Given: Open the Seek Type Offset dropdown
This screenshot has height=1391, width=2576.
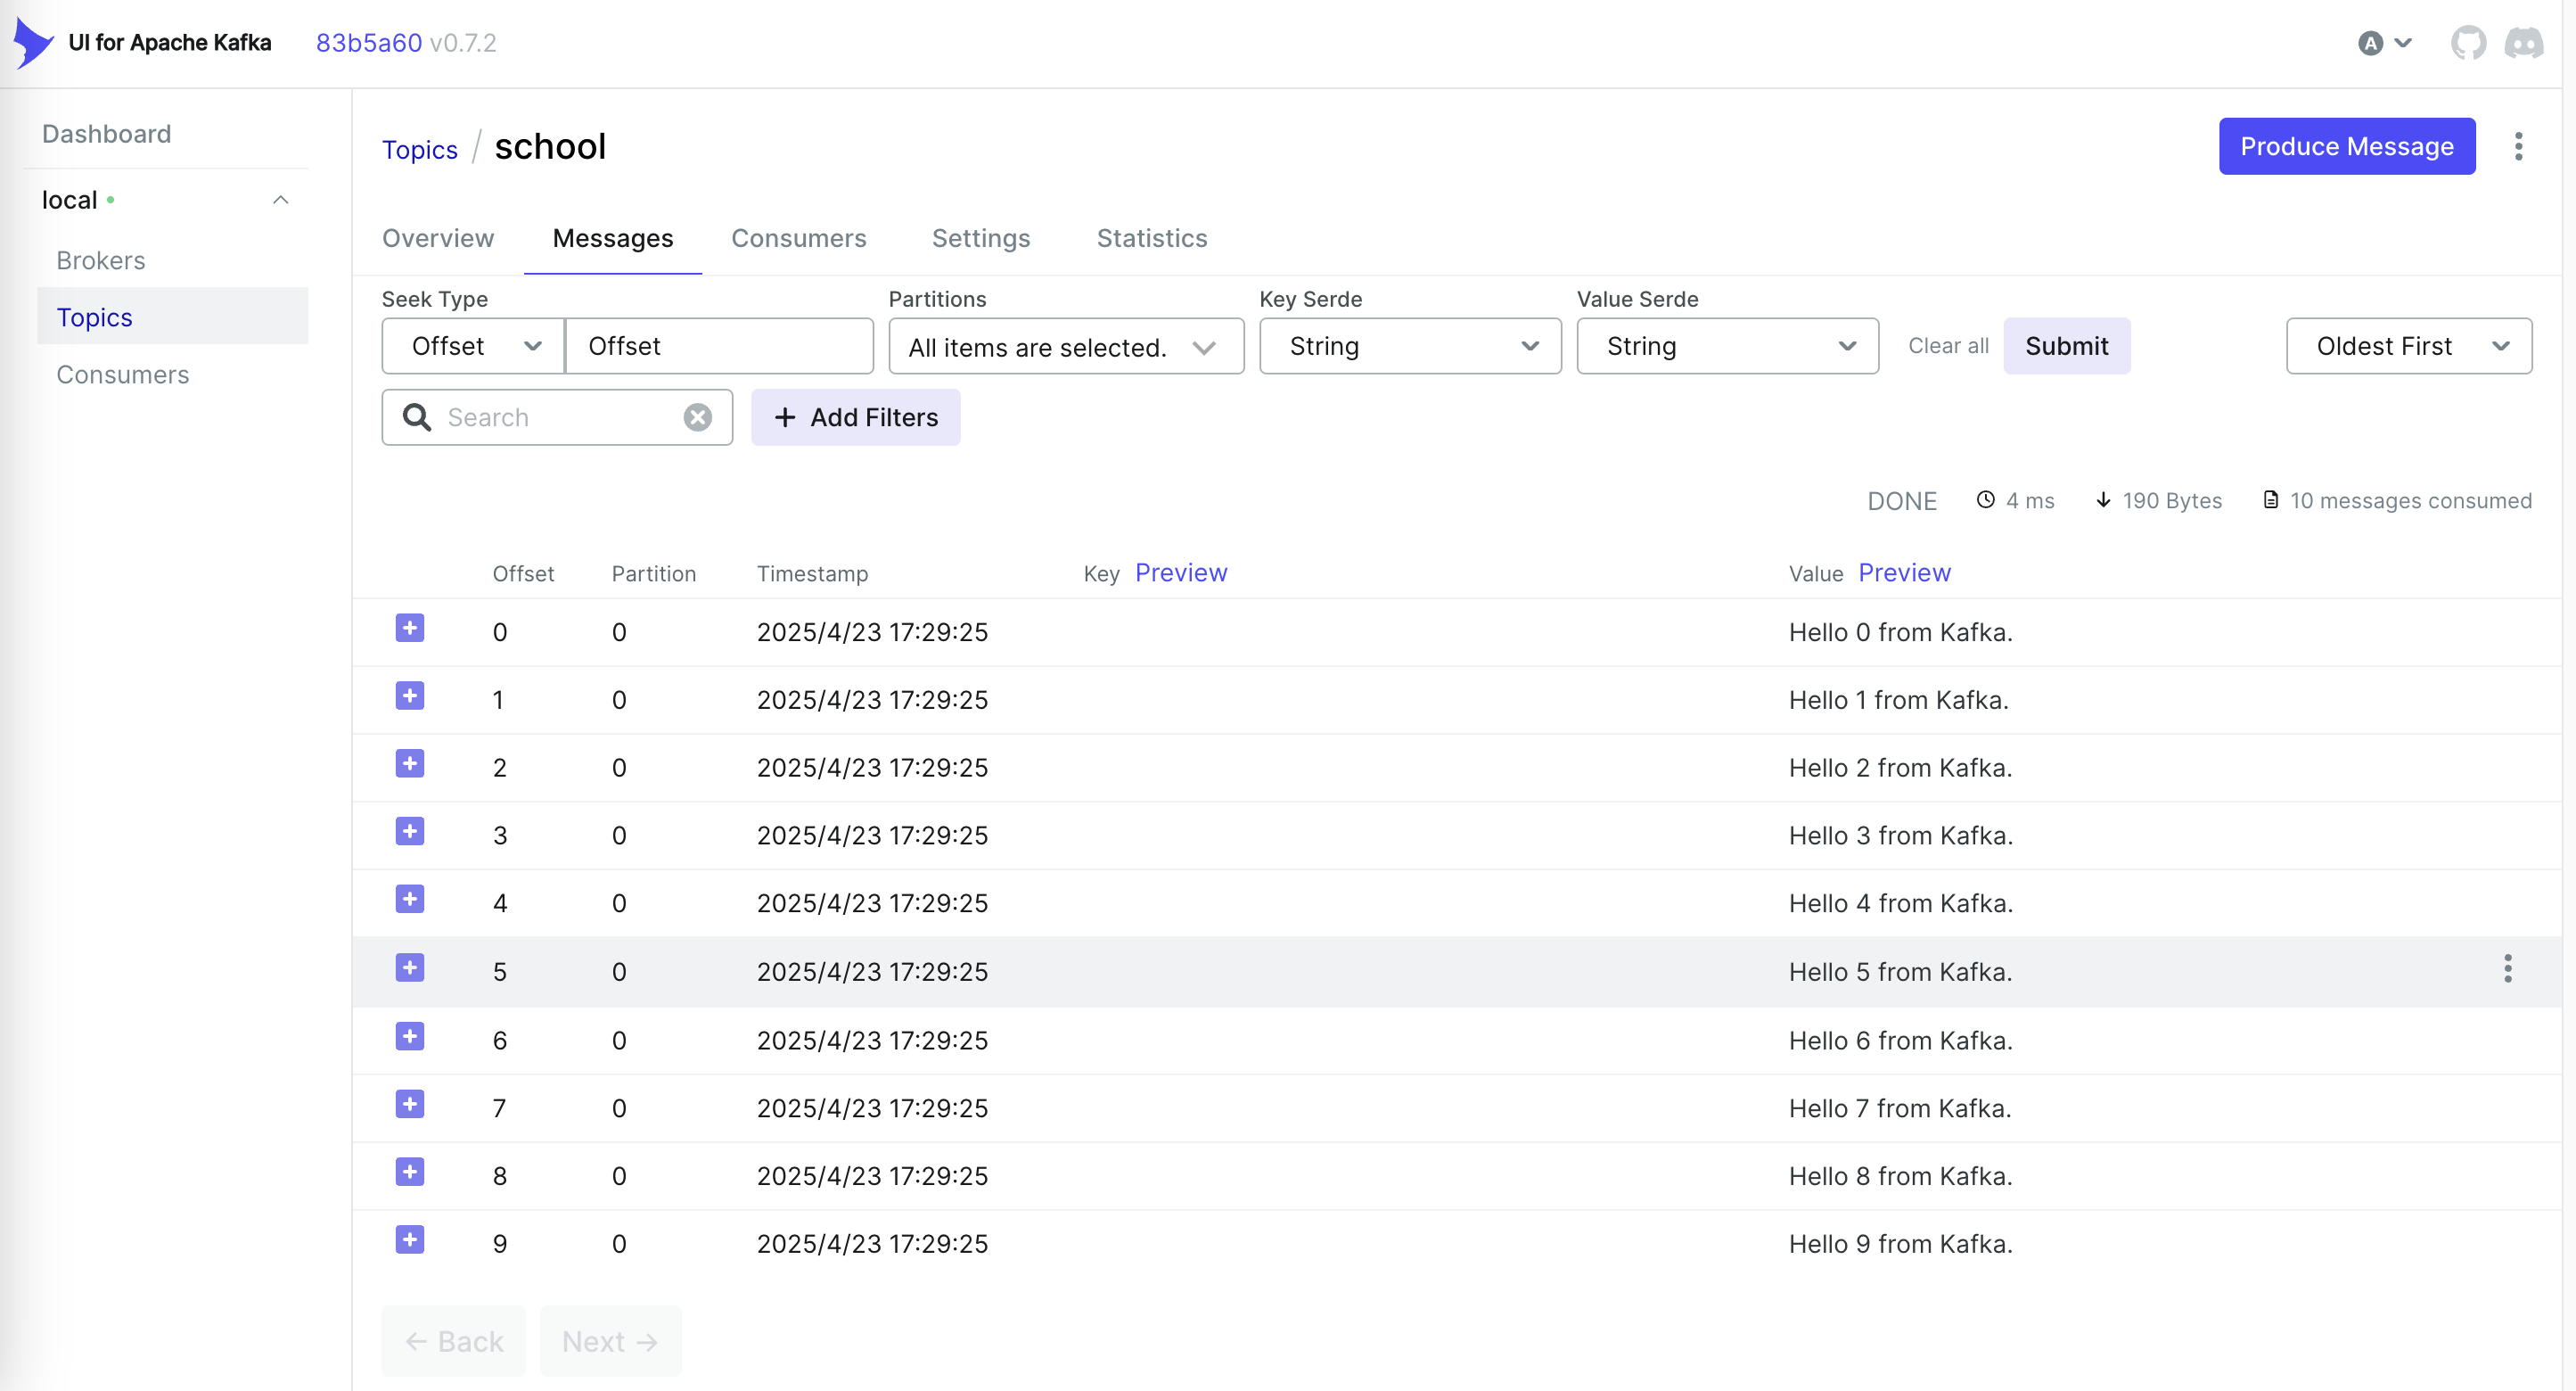Looking at the screenshot, I should point(473,346).
